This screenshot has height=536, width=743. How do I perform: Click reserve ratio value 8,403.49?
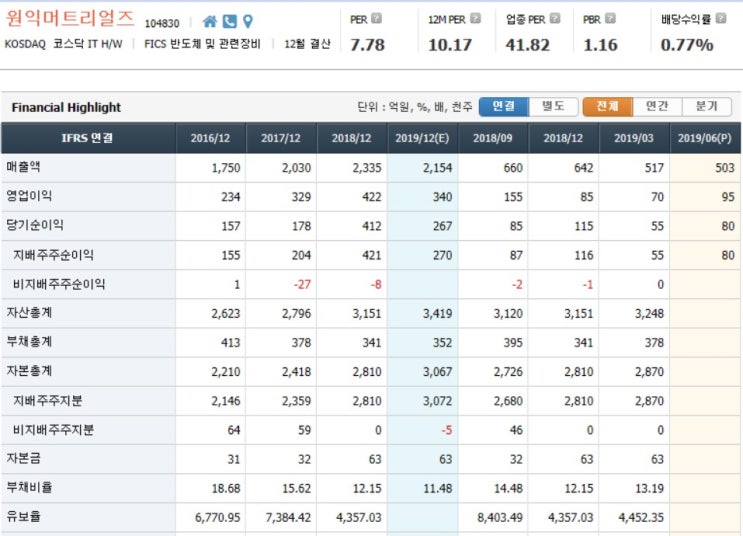500,517
